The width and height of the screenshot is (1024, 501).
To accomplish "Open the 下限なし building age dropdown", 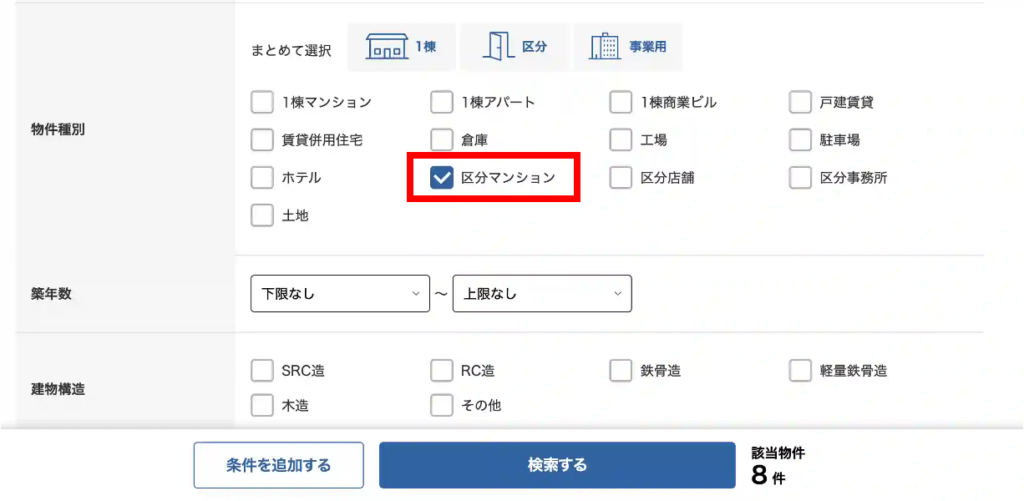I will pyautogui.click(x=340, y=294).
